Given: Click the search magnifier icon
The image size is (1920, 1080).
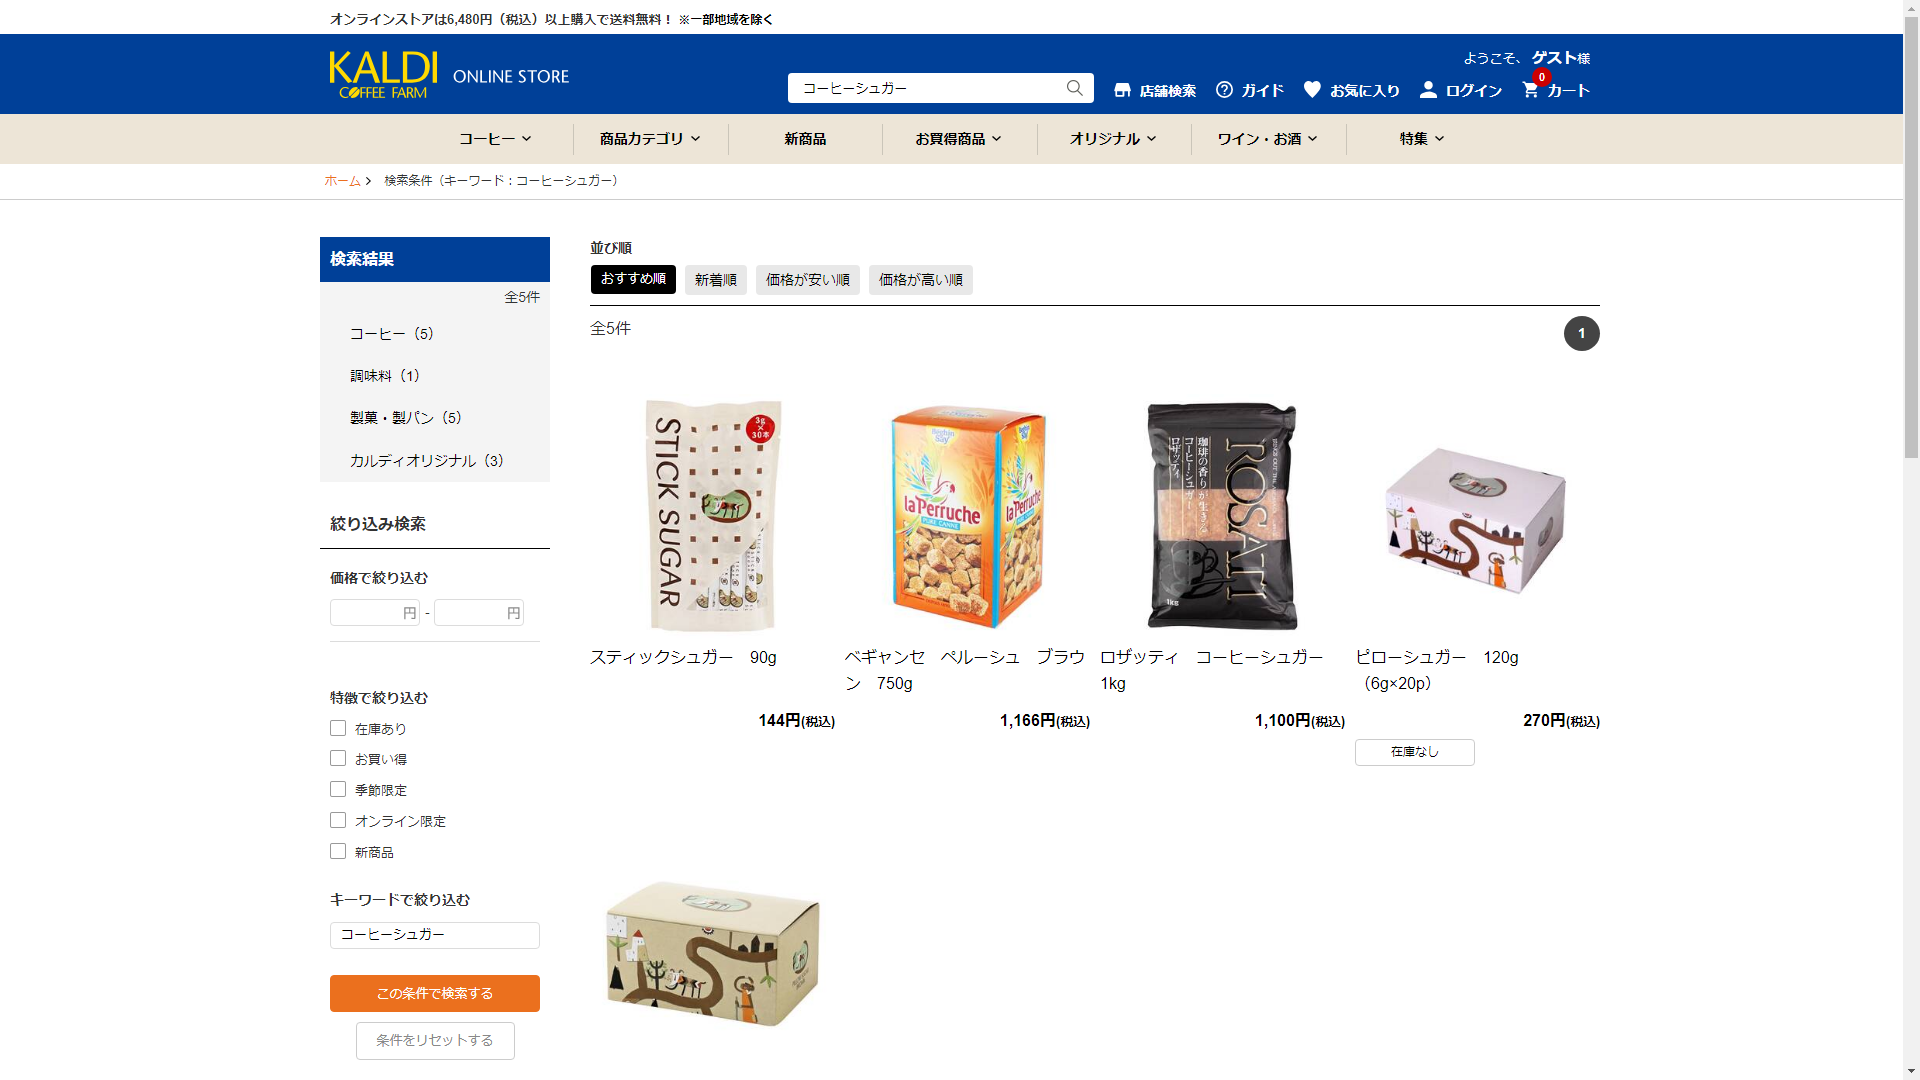Looking at the screenshot, I should (x=1074, y=88).
